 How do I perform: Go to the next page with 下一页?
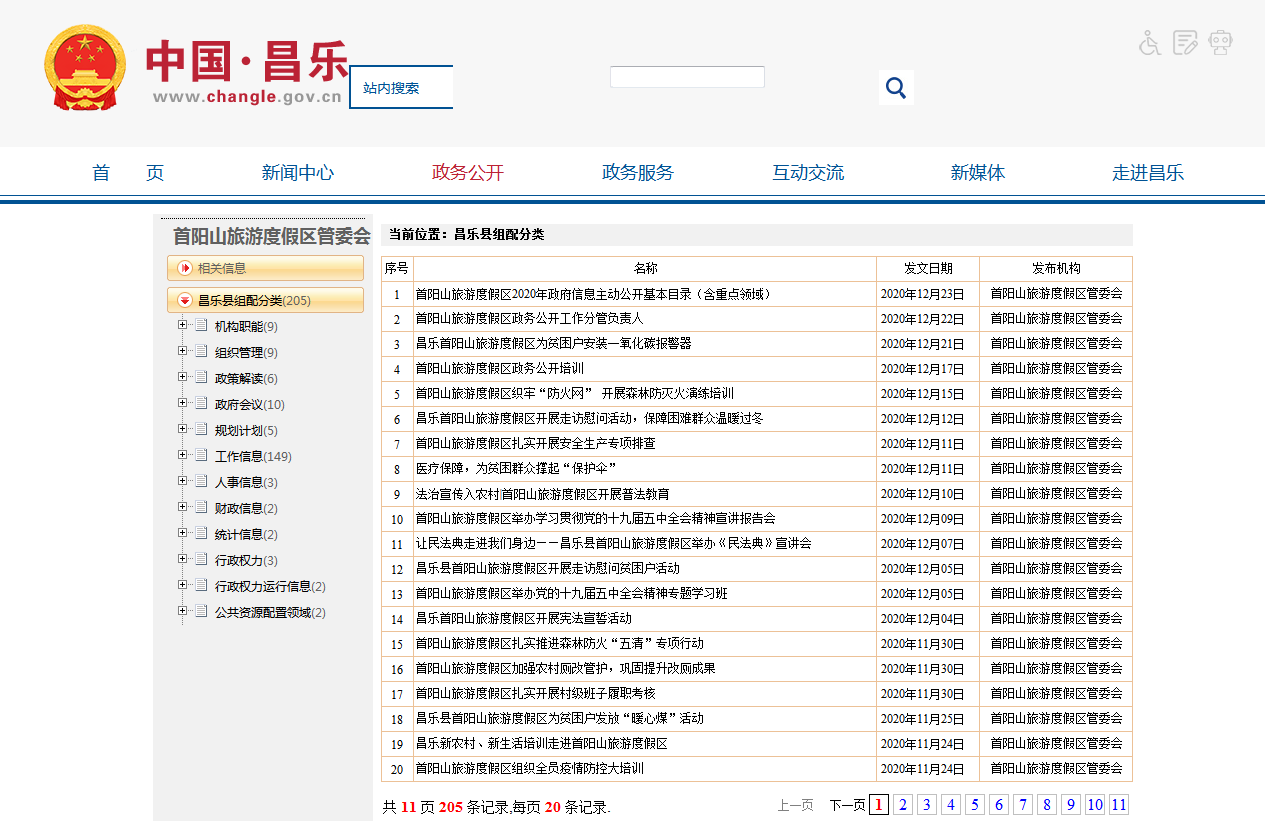(846, 806)
